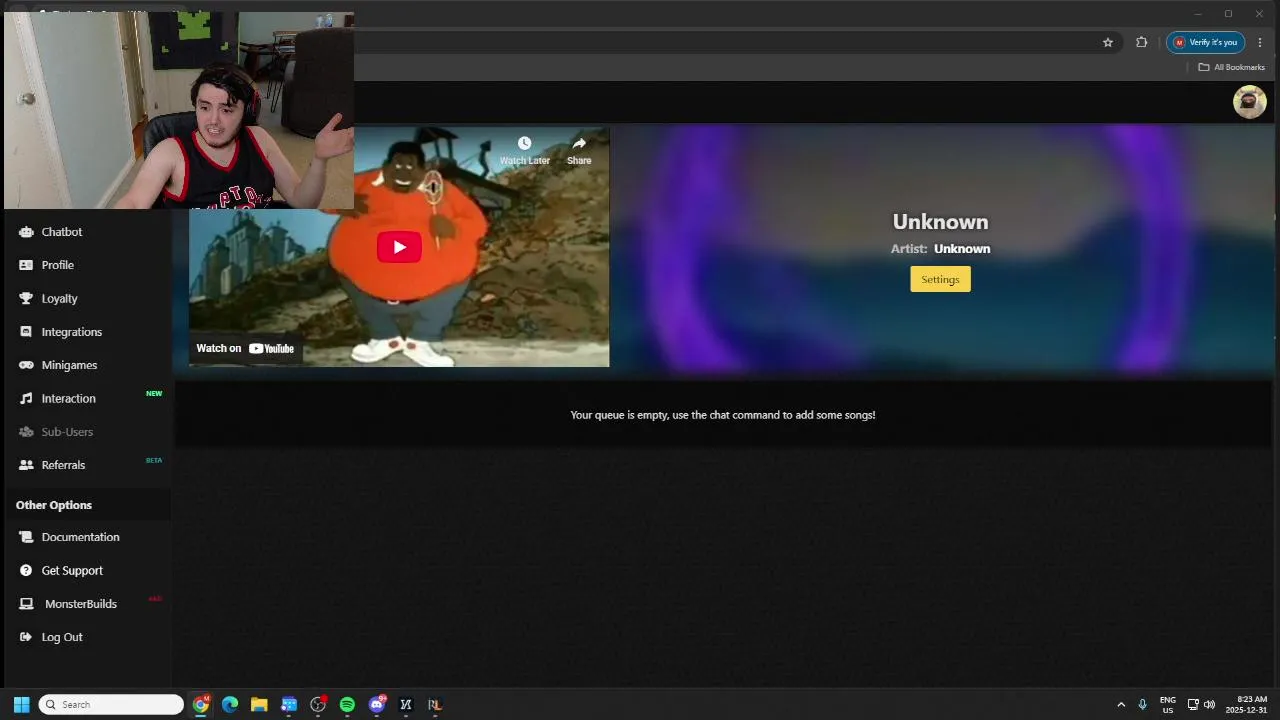This screenshot has width=1280, height=720.
Task: Open File Explorer from taskbar
Action: (x=259, y=705)
